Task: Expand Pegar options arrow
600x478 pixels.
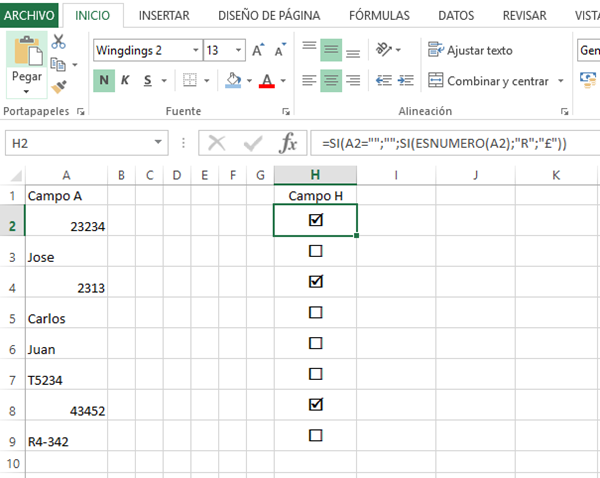Action: pos(26,91)
